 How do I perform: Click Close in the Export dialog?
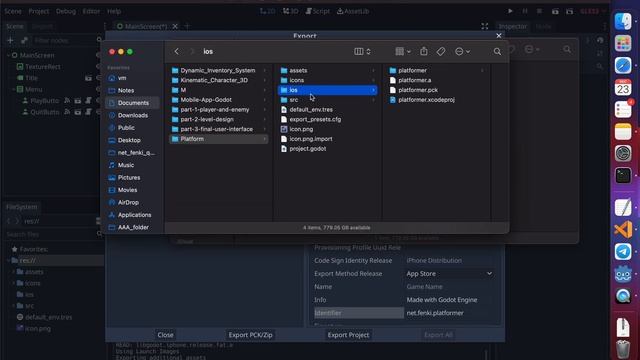click(x=165, y=335)
